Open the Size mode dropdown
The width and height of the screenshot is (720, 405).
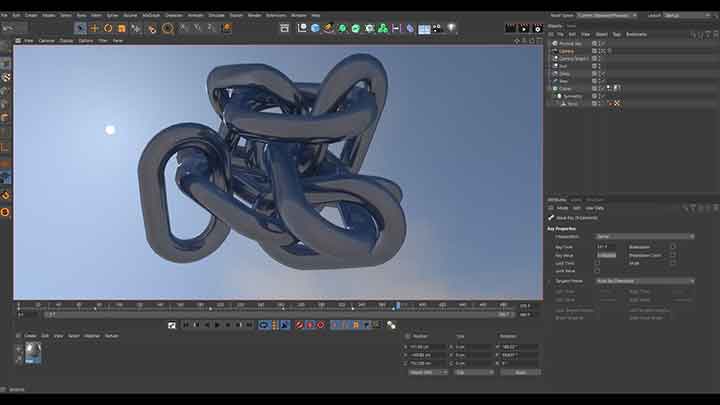coord(474,372)
